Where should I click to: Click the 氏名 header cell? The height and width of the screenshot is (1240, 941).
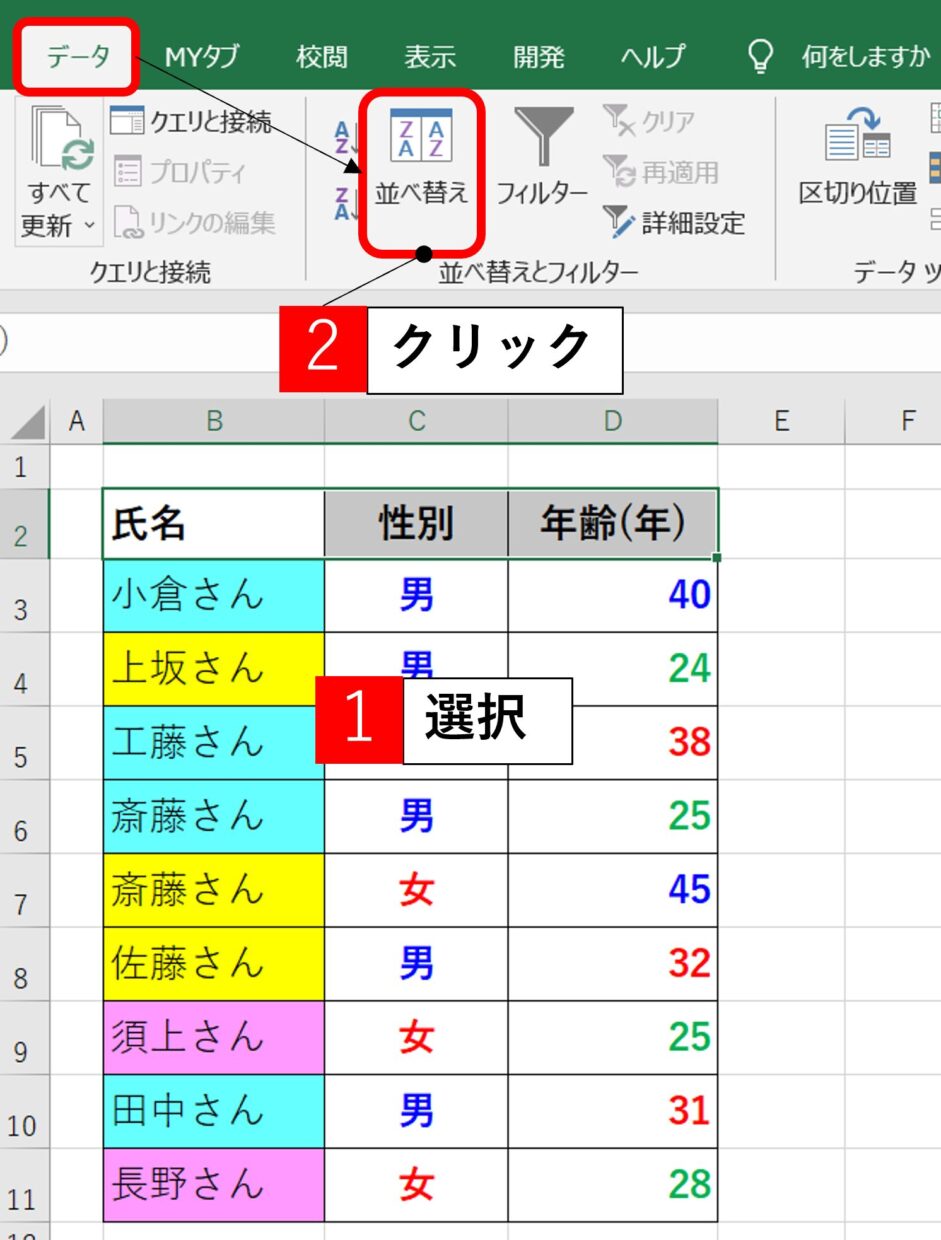pyautogui.click(x=213, y=523)
